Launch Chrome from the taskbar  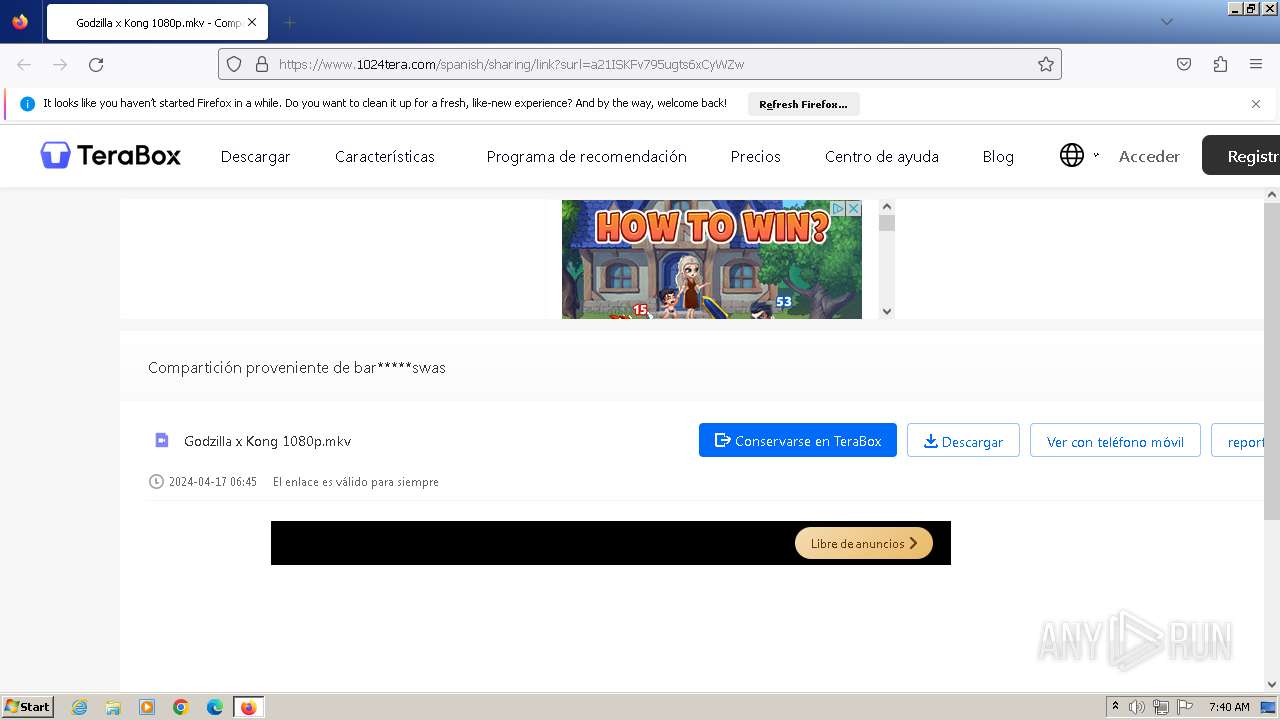[181, 707]
